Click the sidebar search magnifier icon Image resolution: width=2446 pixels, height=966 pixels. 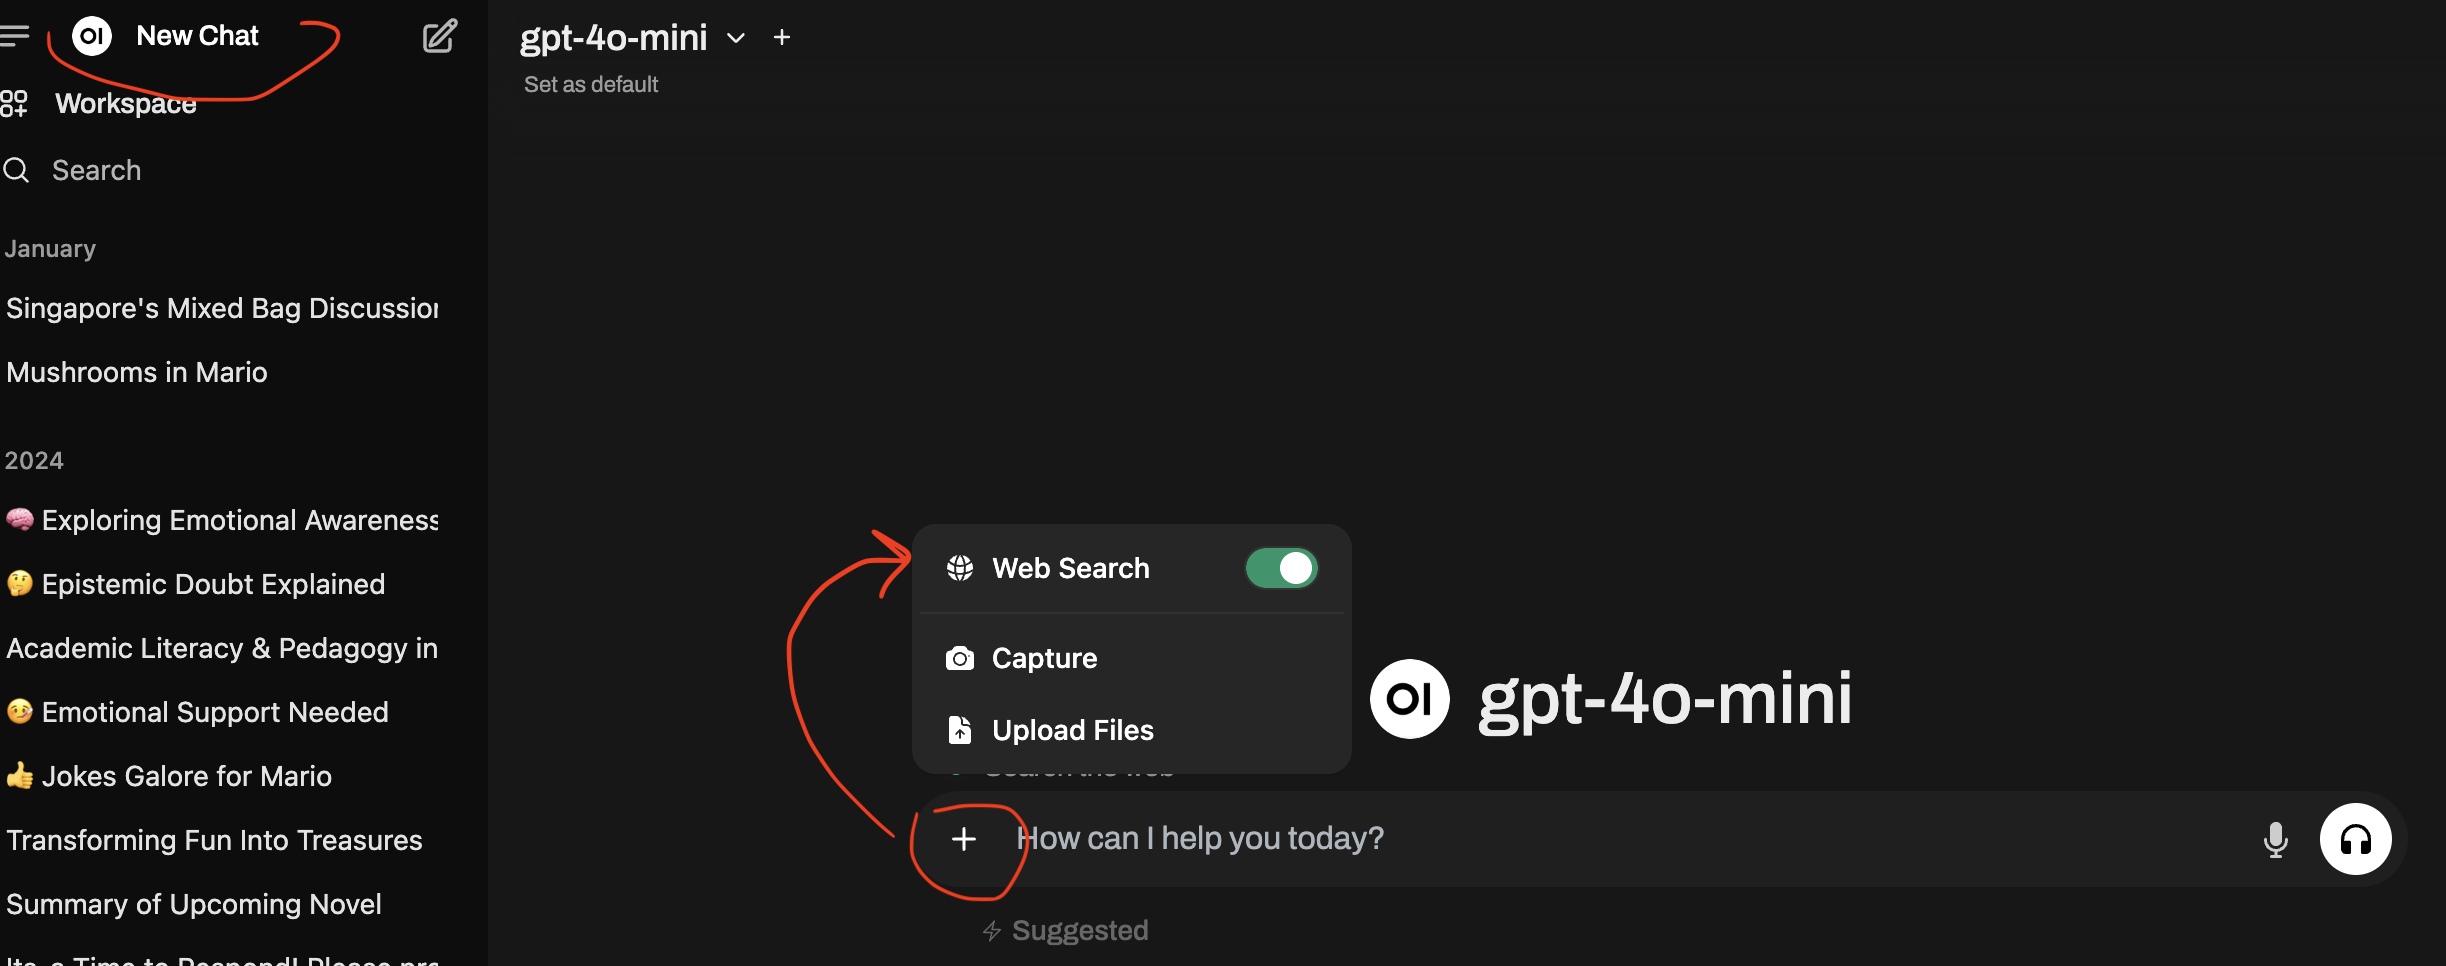point(16,170)
